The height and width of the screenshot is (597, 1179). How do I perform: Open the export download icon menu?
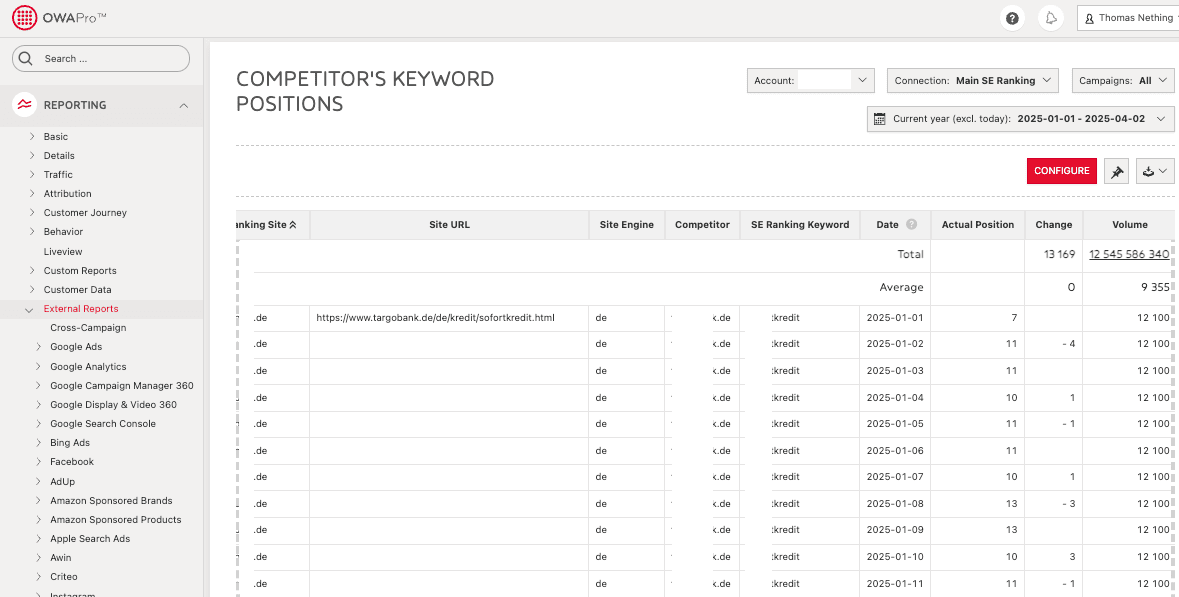[1154, 171]
